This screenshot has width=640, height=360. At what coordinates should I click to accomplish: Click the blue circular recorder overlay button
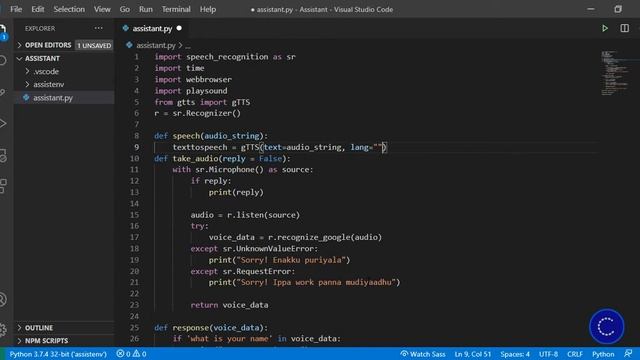(x=607, y=327)
